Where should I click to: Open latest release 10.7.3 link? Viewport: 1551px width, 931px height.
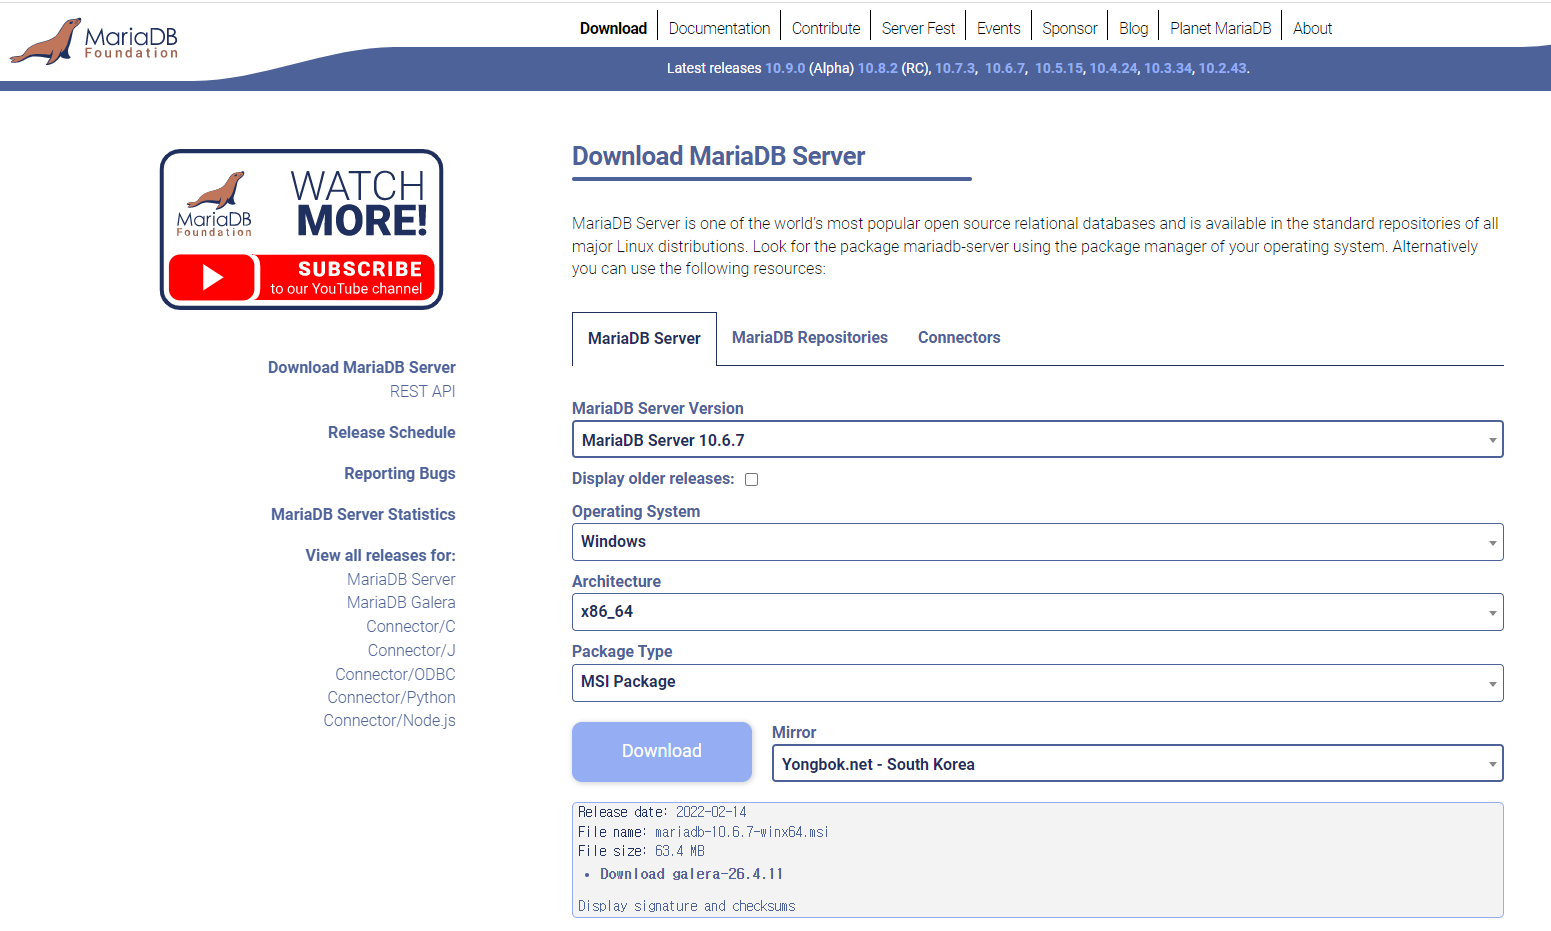tap(954, 68)
